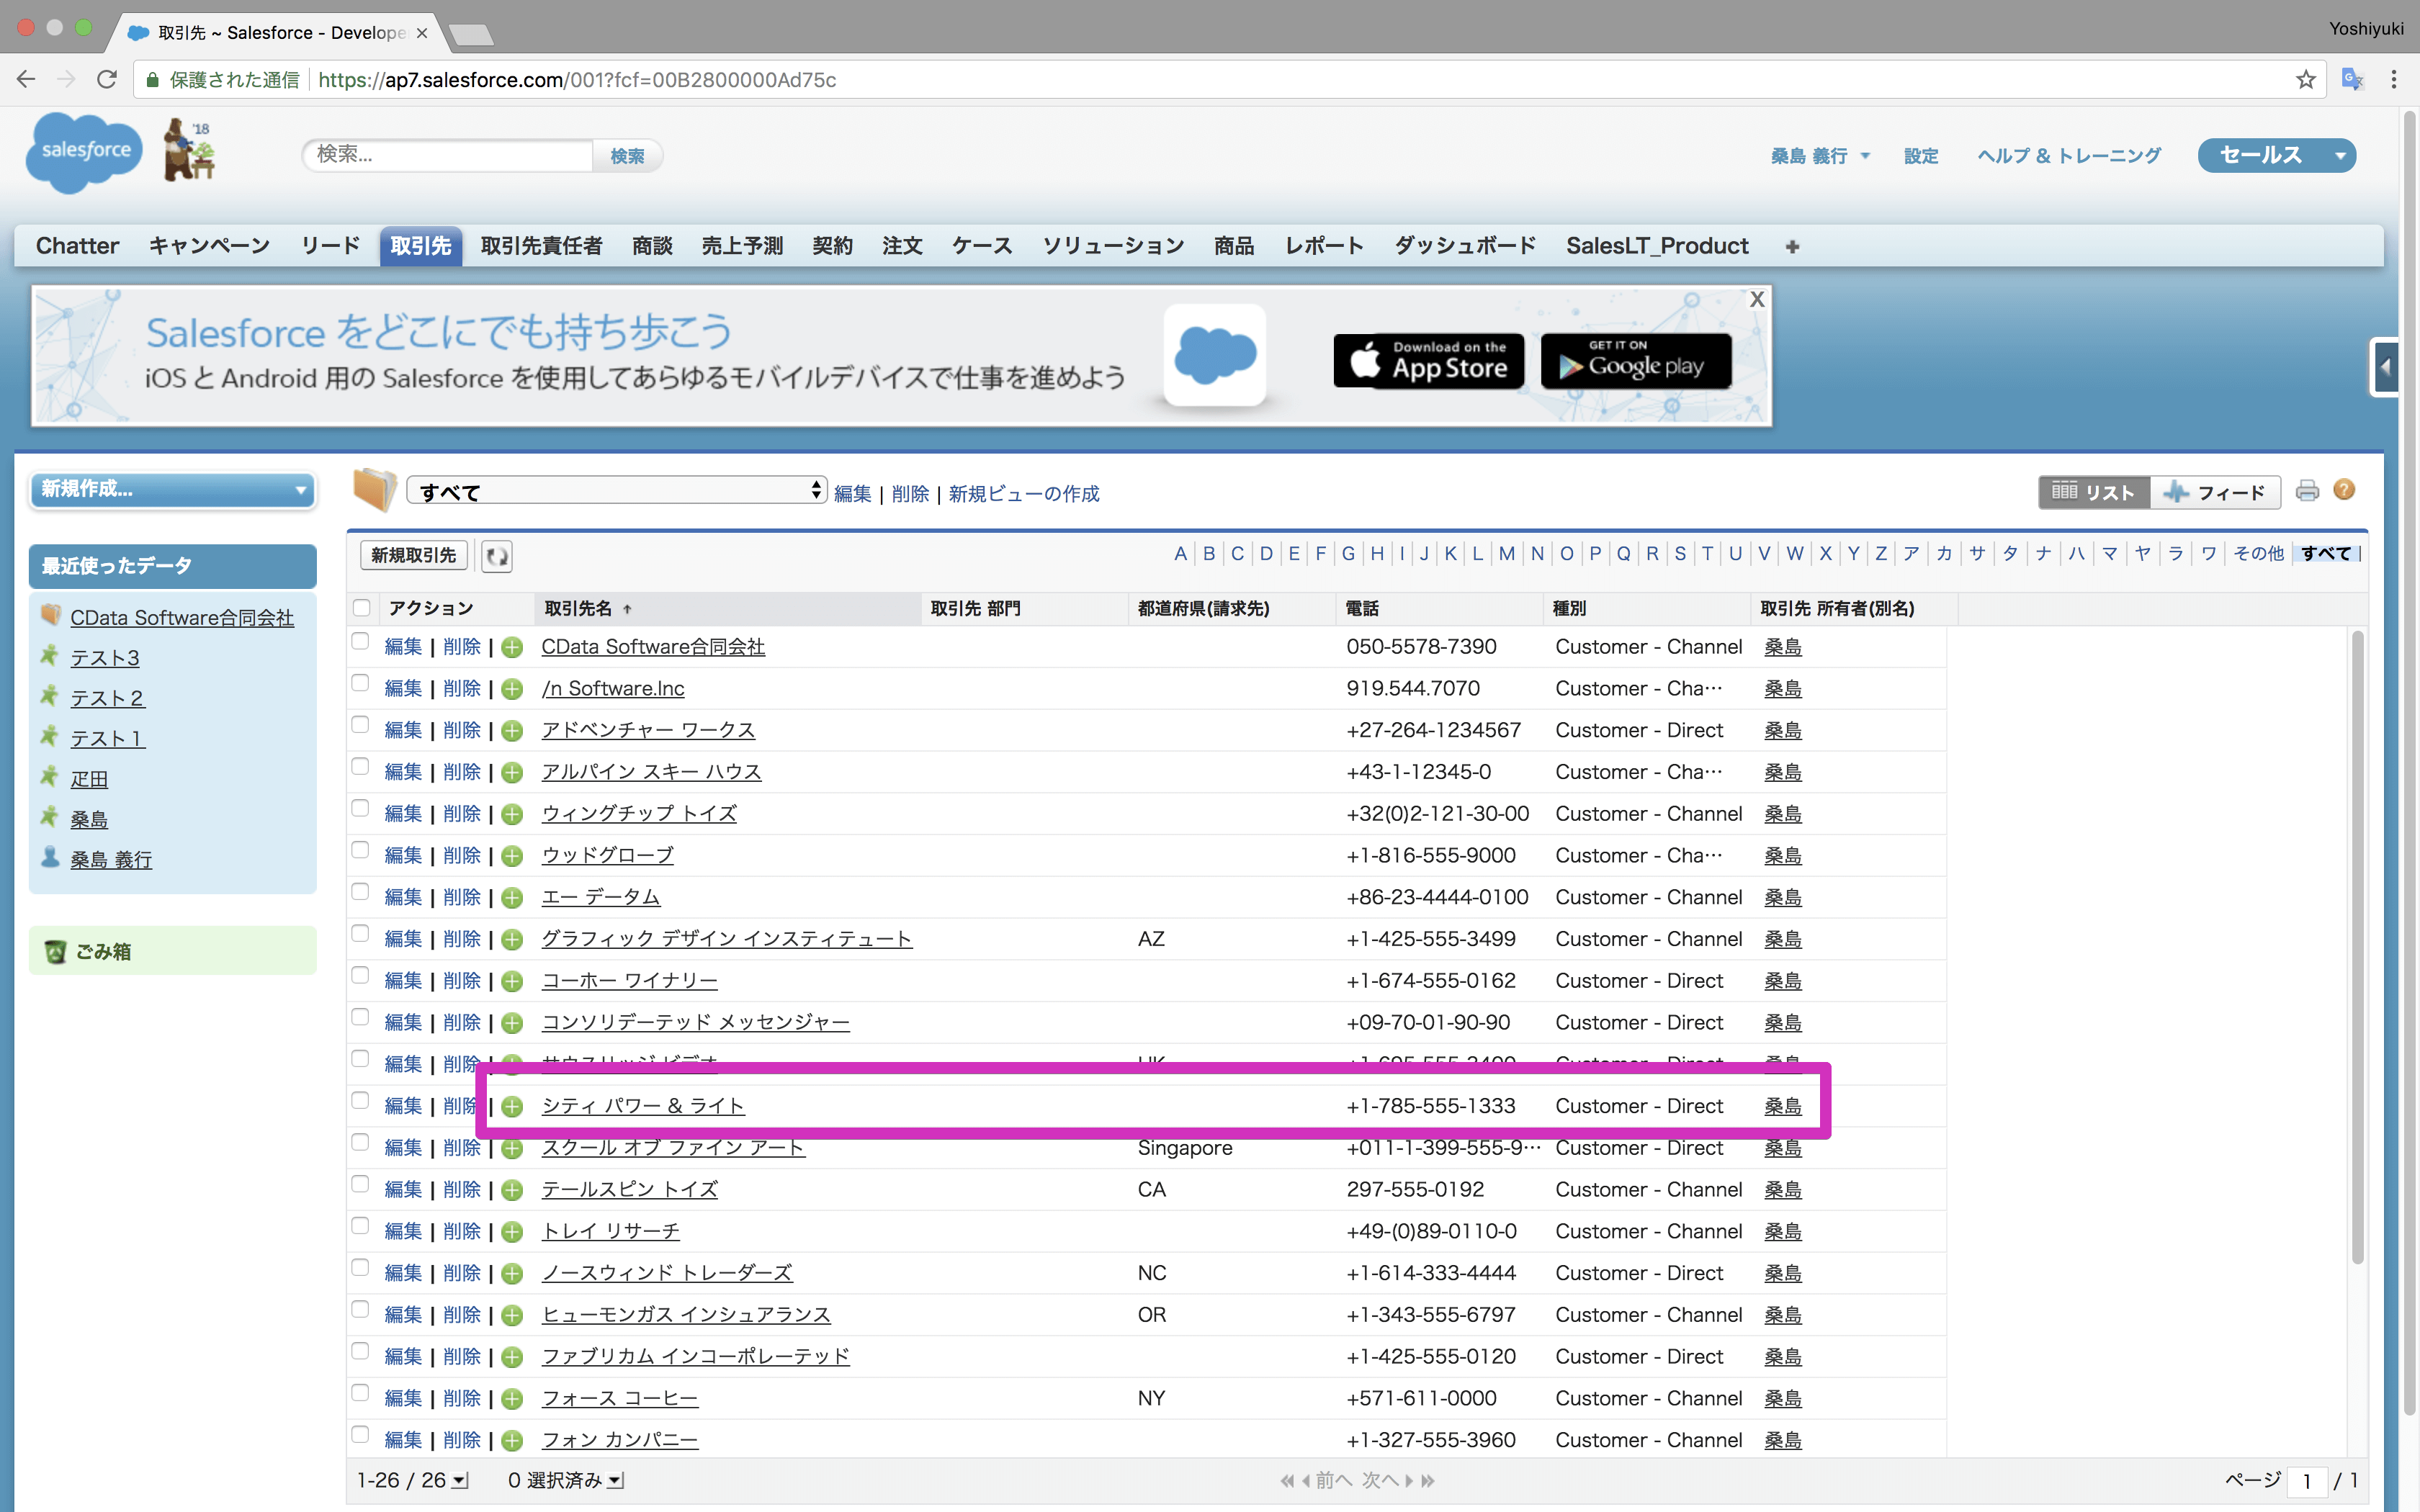Click the 新規取引先 button
2420x1512 pixels.
click(x=414, y=556)
